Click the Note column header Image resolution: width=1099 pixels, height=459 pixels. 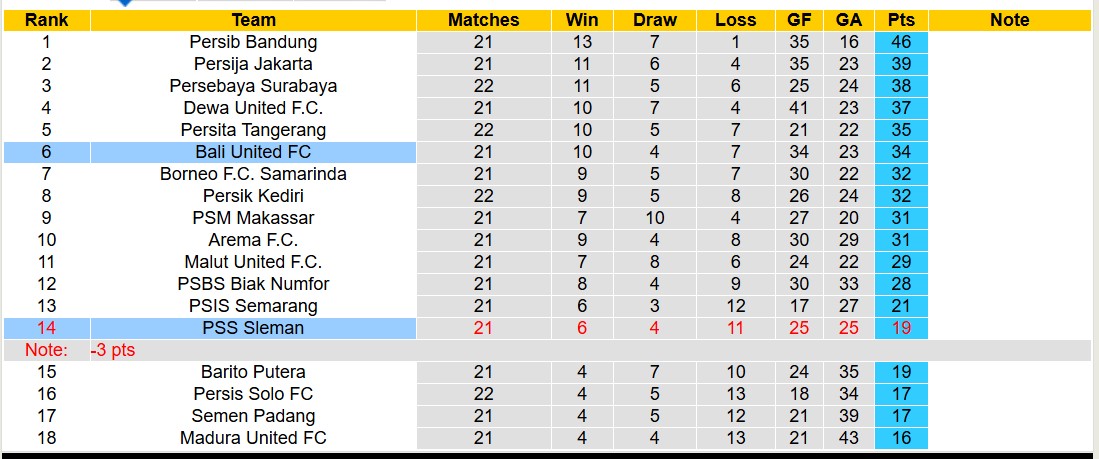tap(1009, 20)
